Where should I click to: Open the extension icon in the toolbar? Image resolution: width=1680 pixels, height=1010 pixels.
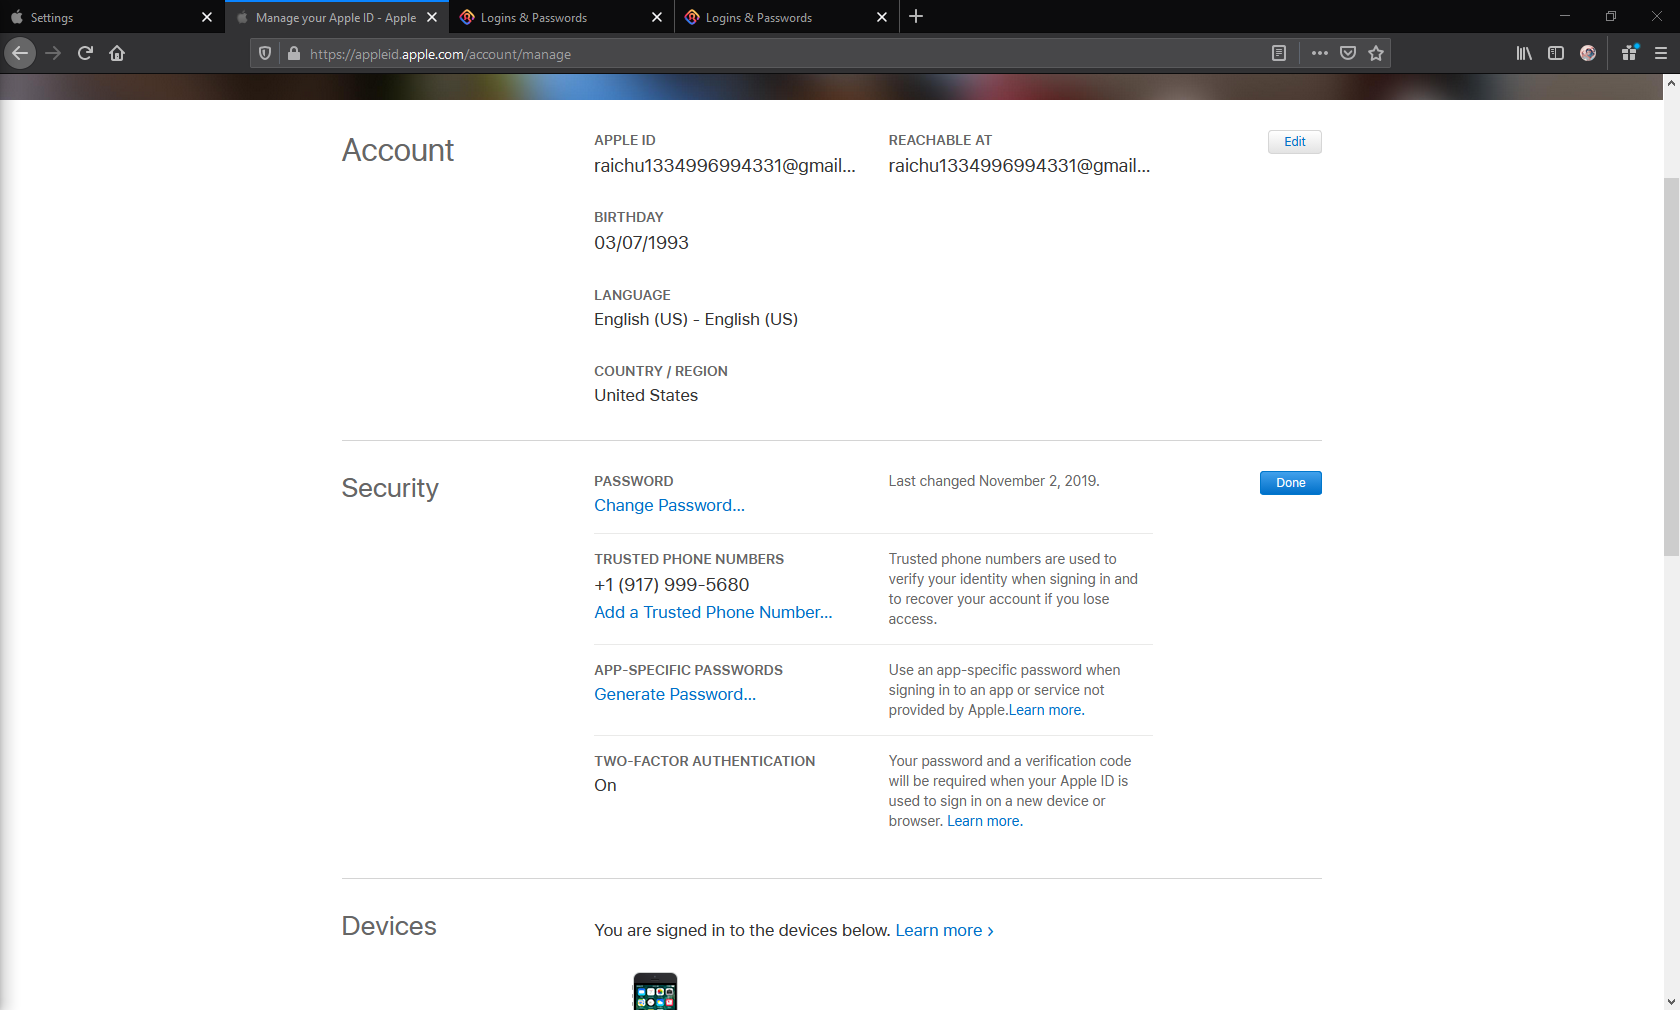(x=1630, y=53)
